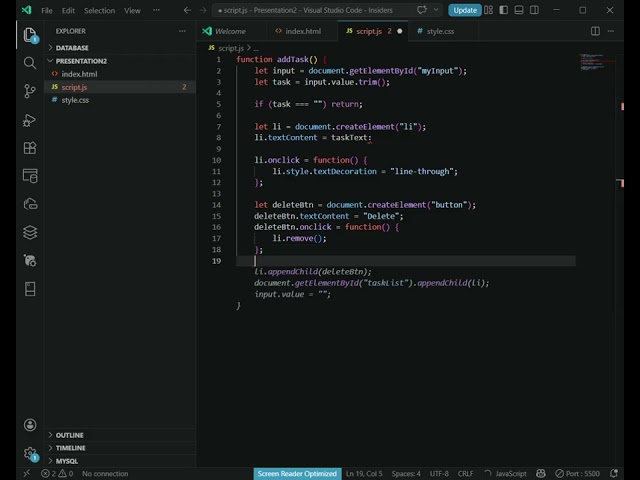Viewport: 640px width, 480px height.
Task: Split the editor right
Action: 595,31
